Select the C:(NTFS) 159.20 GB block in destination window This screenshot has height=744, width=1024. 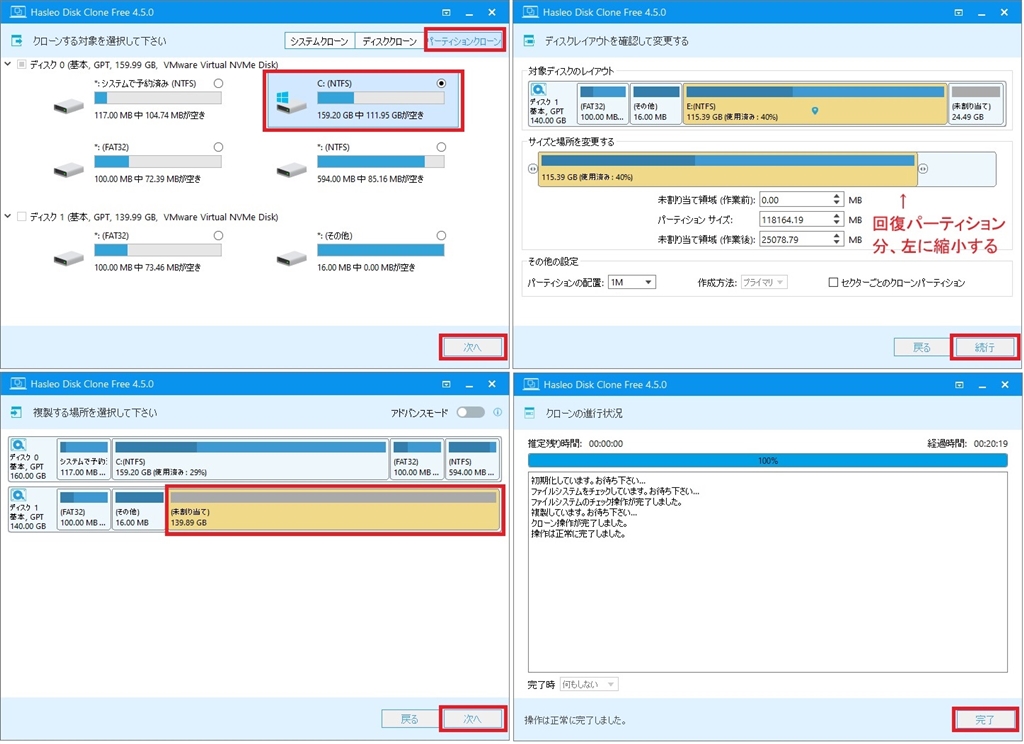pyautogui.click(x=251, y=459)
